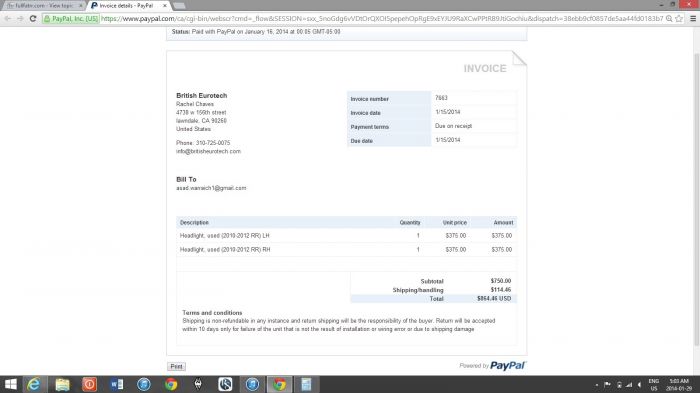Open the Action Center flag icon
The height and width of the screenshot is (393, 700).
click(608, 385)
